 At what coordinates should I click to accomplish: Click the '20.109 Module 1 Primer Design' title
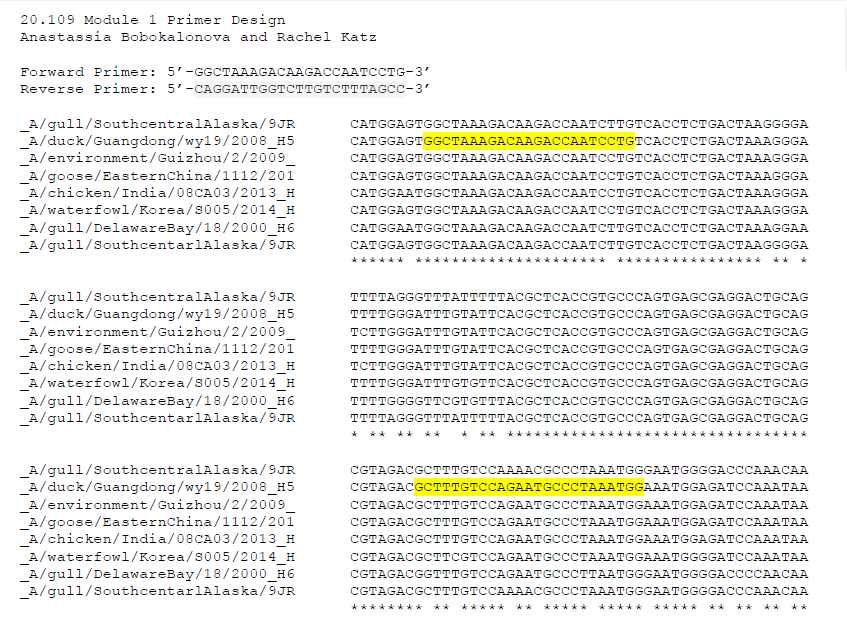(153, 20)
